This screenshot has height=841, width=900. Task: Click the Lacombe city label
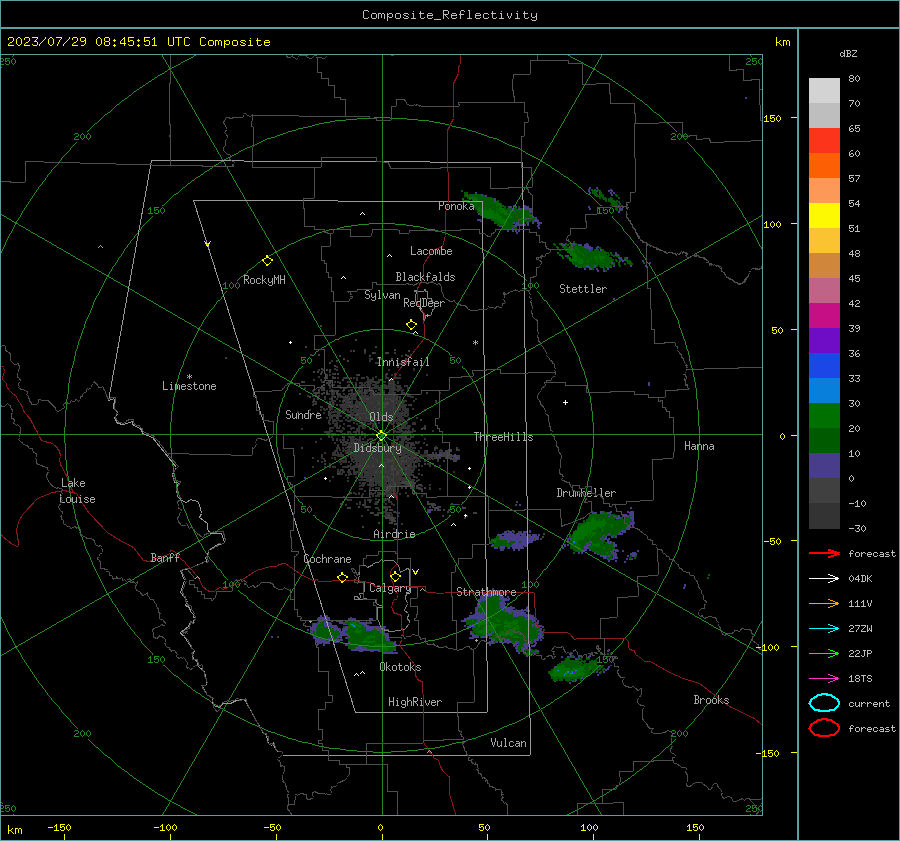[431, 251]
